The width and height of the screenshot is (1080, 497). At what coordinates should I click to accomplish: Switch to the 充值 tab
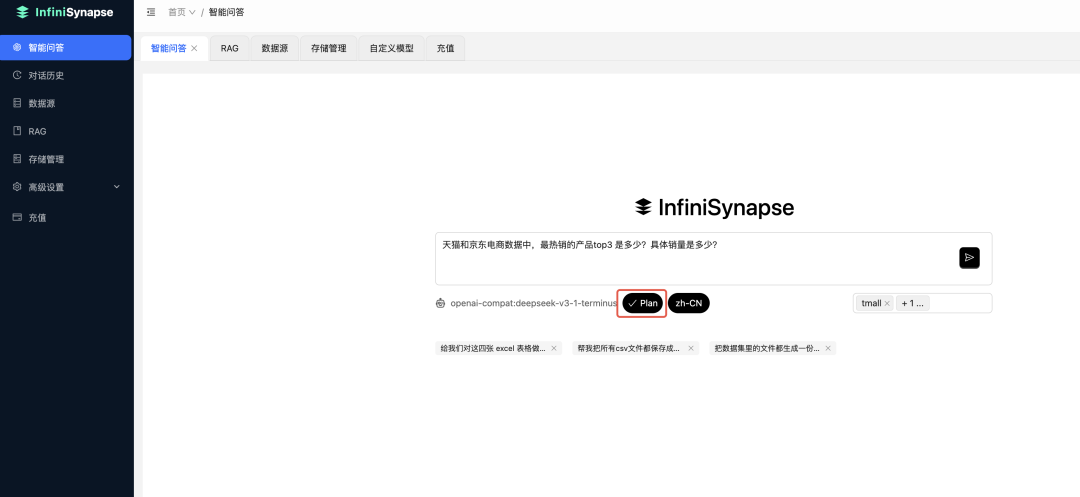pos(446,48)
